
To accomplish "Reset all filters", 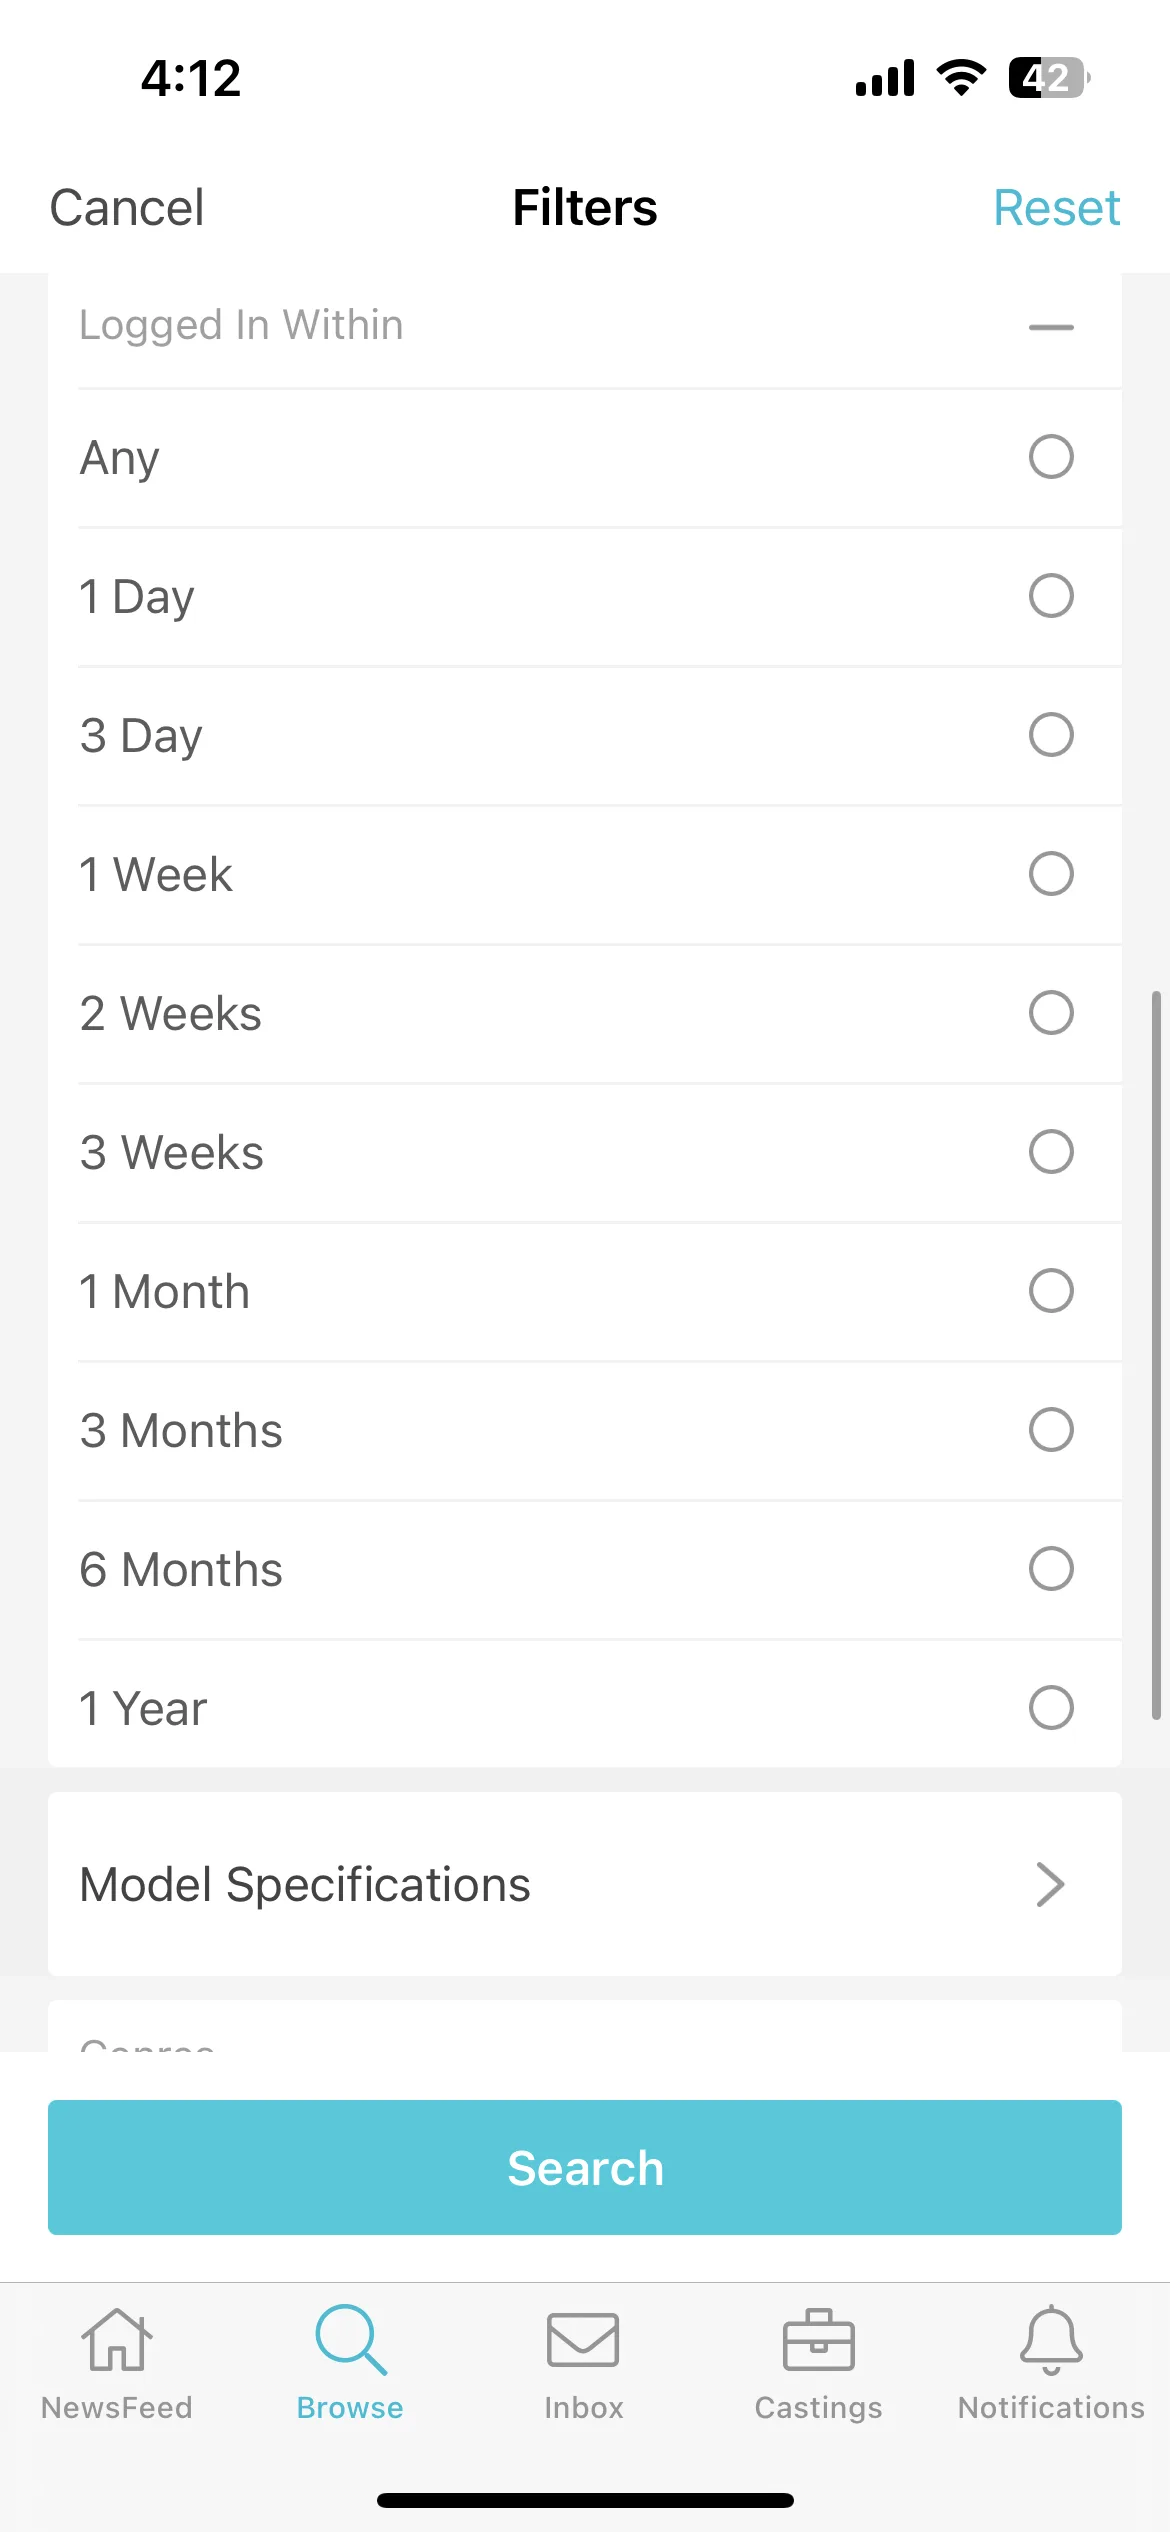I will pyautogui.click(x=1056, y=208).
